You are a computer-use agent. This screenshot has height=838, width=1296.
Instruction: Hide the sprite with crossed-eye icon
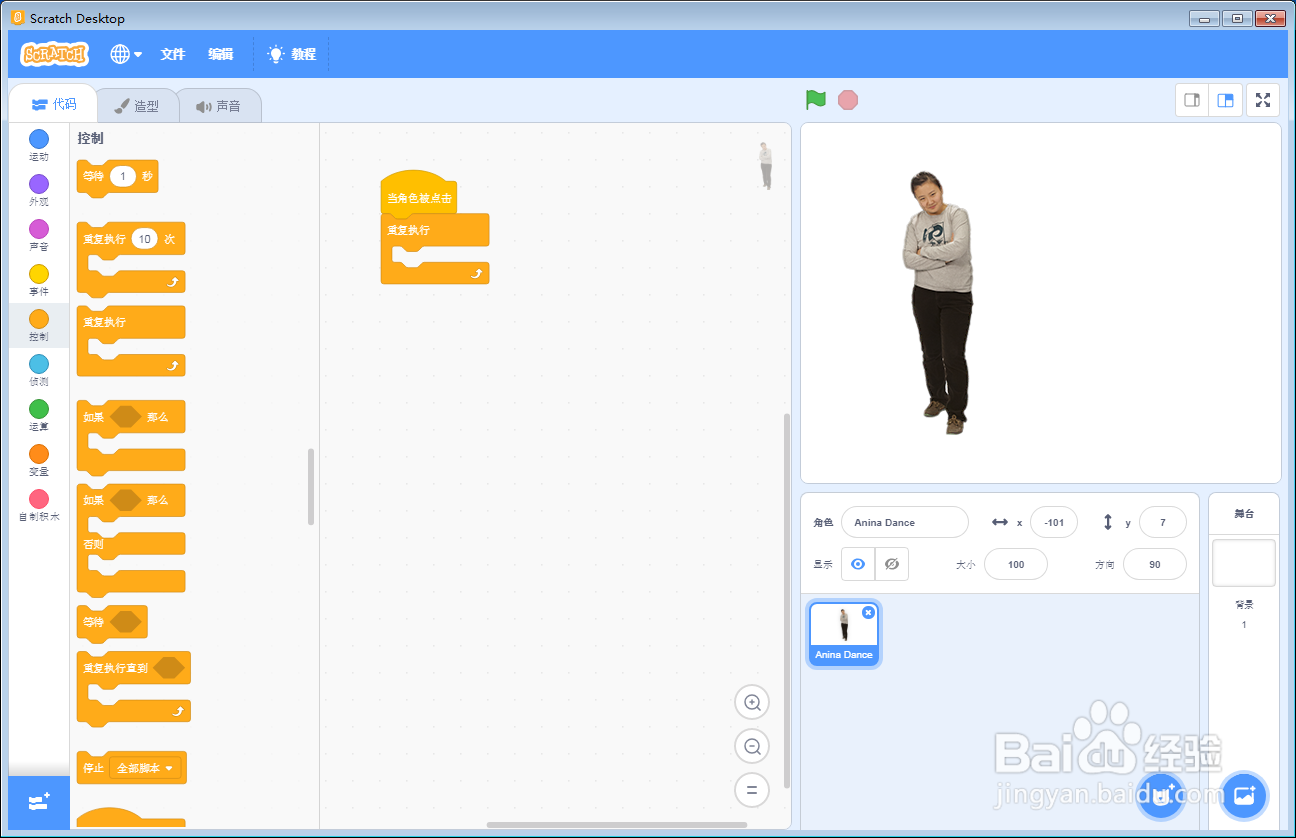pos(892,564)
